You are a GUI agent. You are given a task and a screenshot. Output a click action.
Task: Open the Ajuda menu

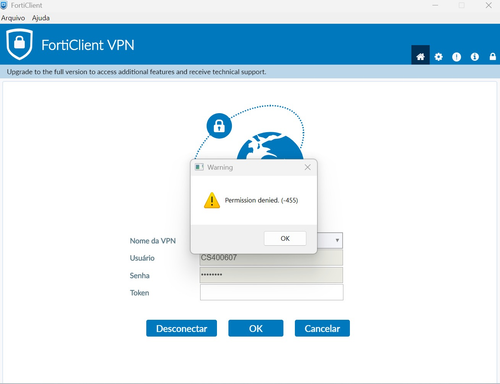pos(41,18)
